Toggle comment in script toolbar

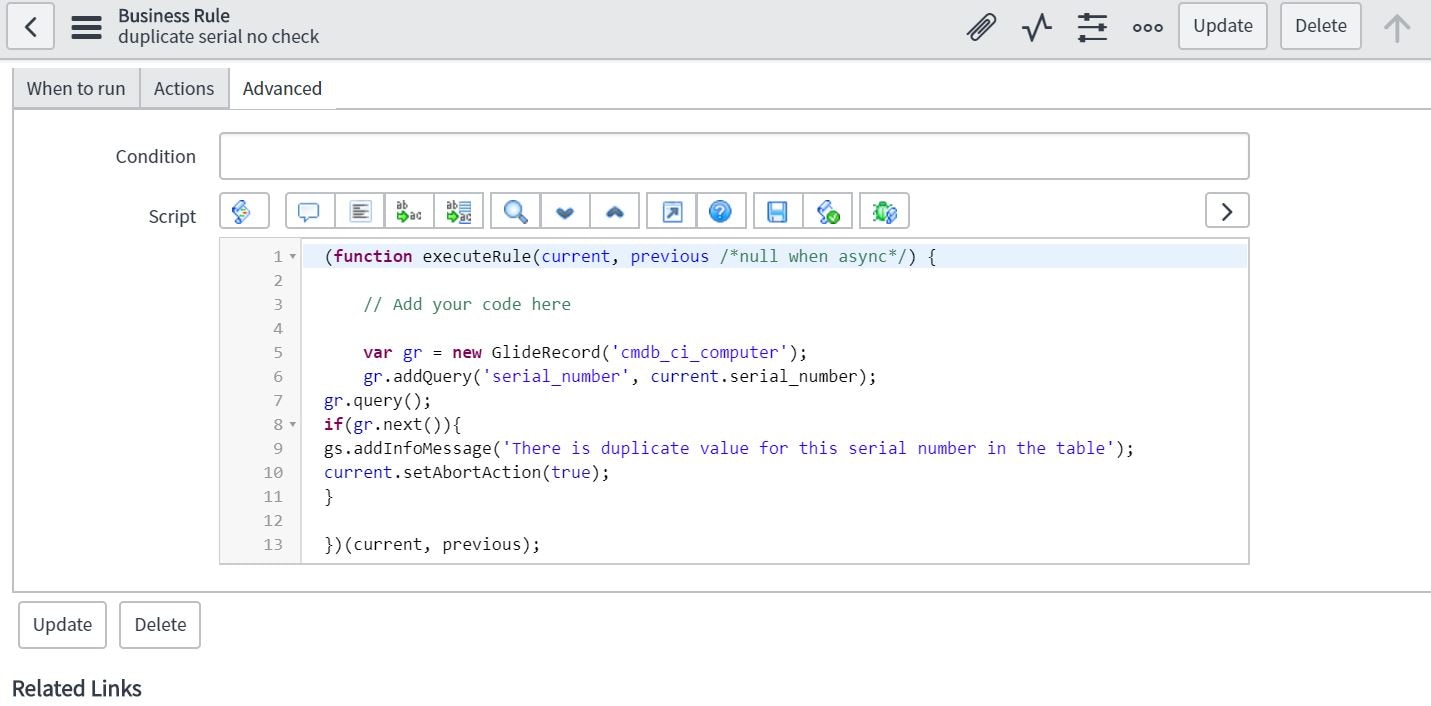[310, 211]
